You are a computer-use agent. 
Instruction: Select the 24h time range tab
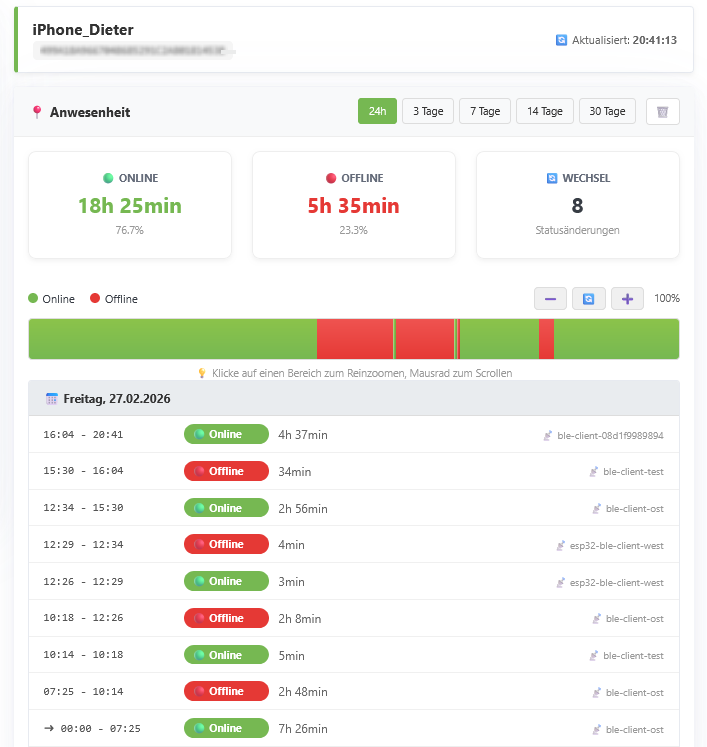[377, 111]
